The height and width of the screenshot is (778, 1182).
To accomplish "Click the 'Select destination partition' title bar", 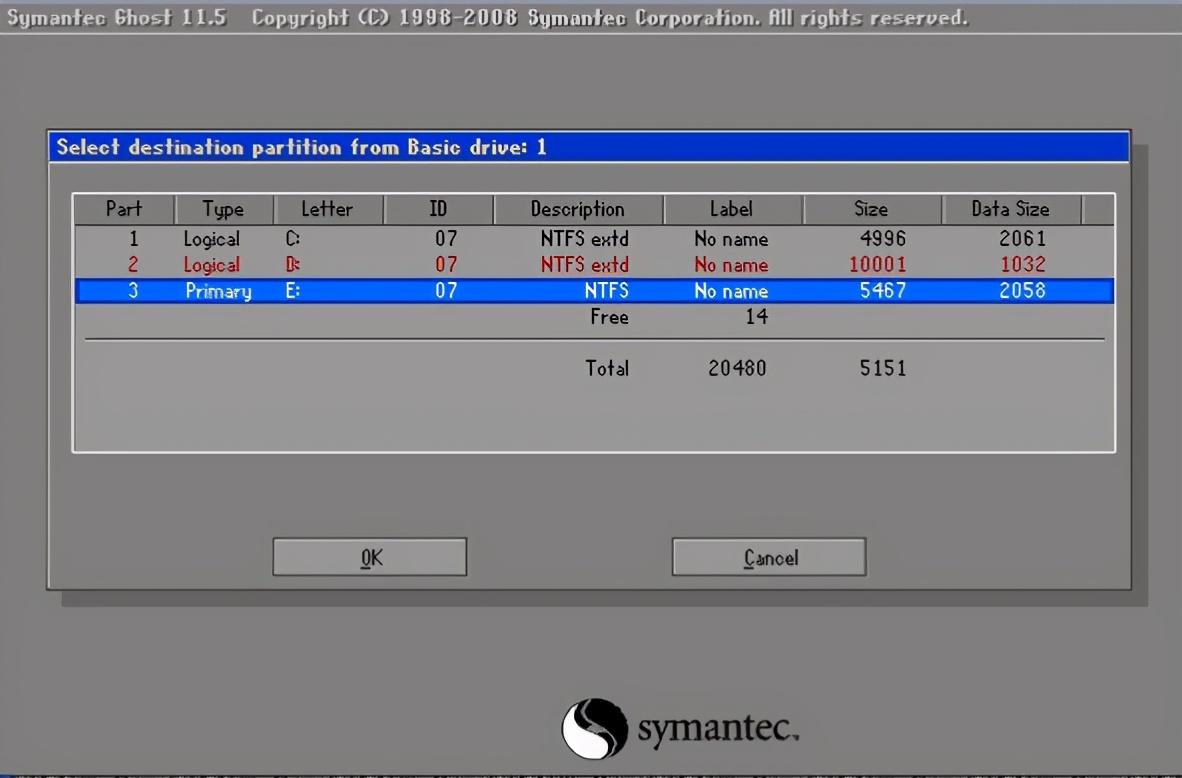I will 589,147.
